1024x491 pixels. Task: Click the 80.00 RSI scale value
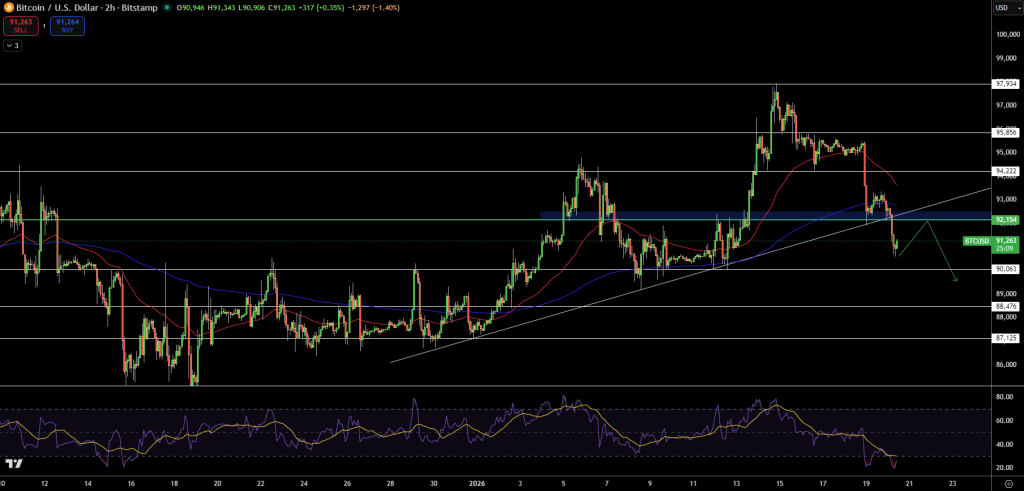point(1005,396)
